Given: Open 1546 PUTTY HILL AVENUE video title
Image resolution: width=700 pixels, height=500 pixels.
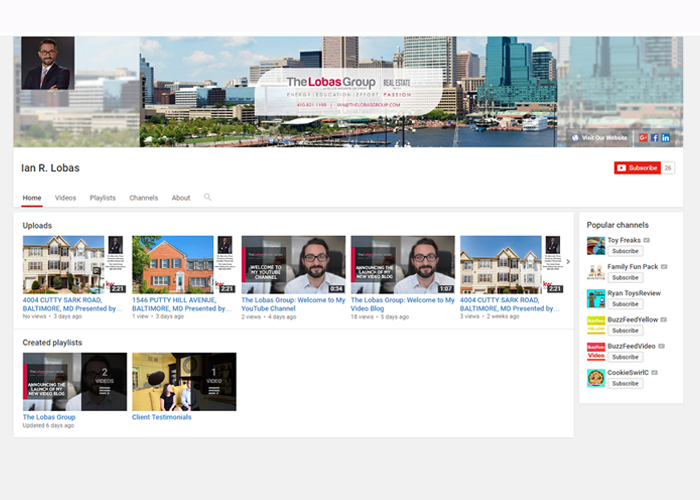Looking at the screenshot, I should (182, 304).
